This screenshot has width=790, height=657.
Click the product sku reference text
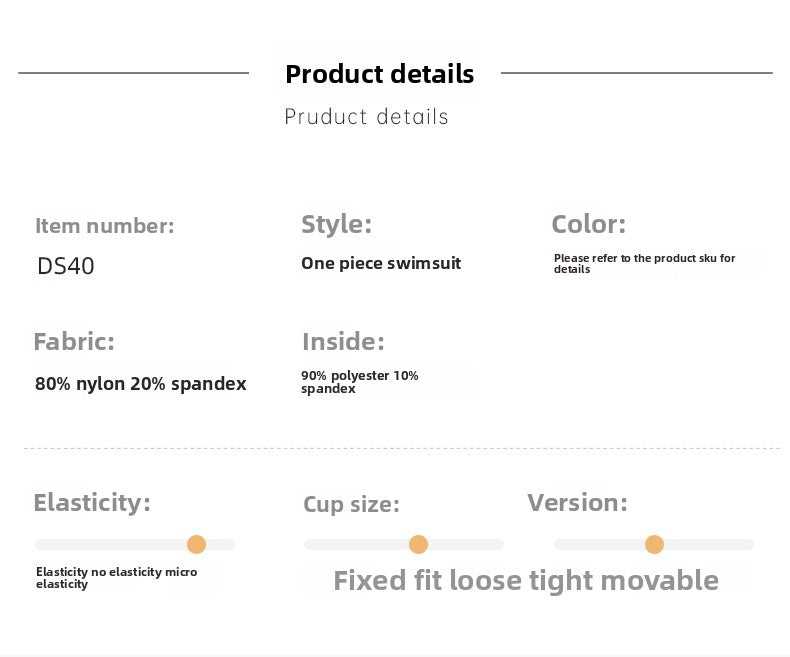click(644, 264)
